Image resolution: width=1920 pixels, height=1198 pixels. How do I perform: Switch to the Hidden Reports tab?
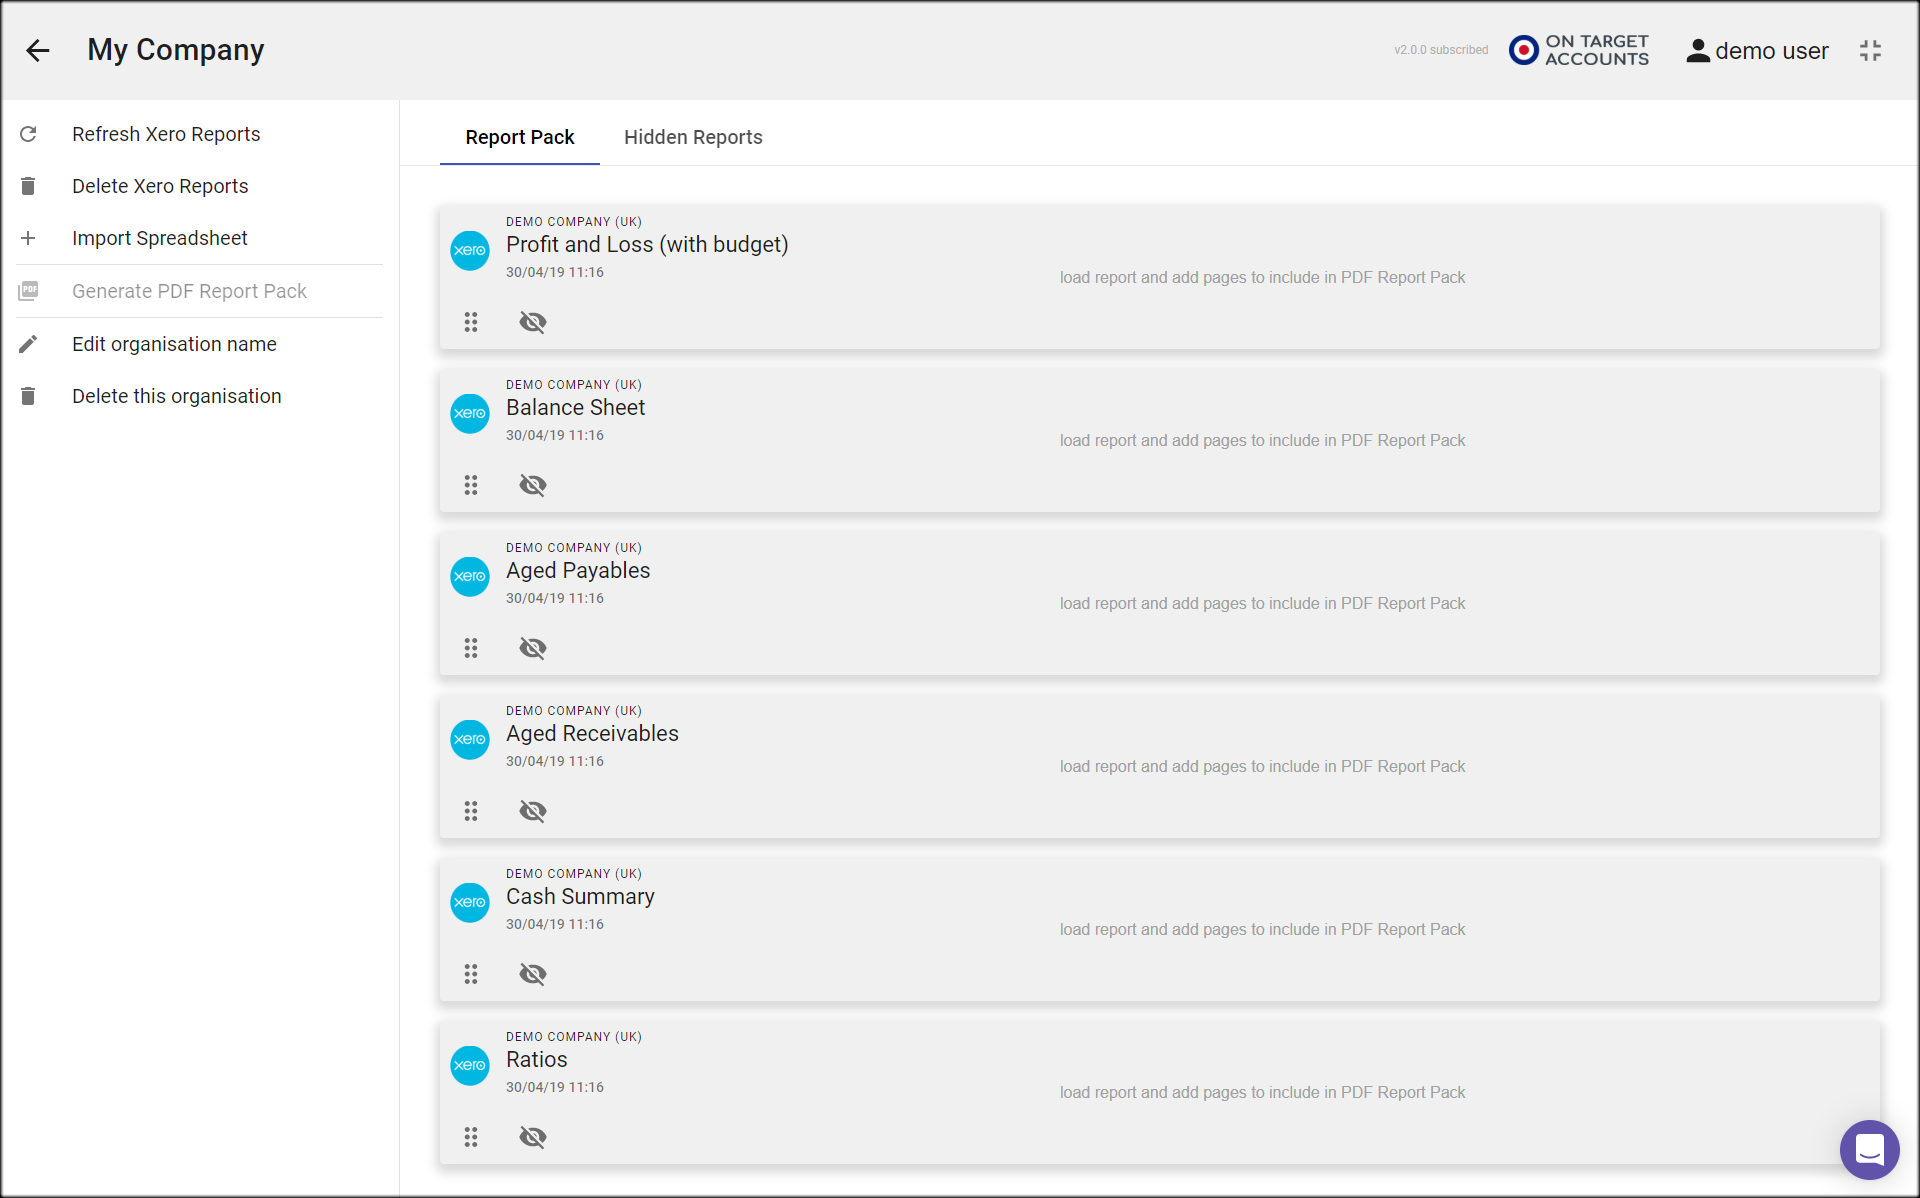coord(693,137)
